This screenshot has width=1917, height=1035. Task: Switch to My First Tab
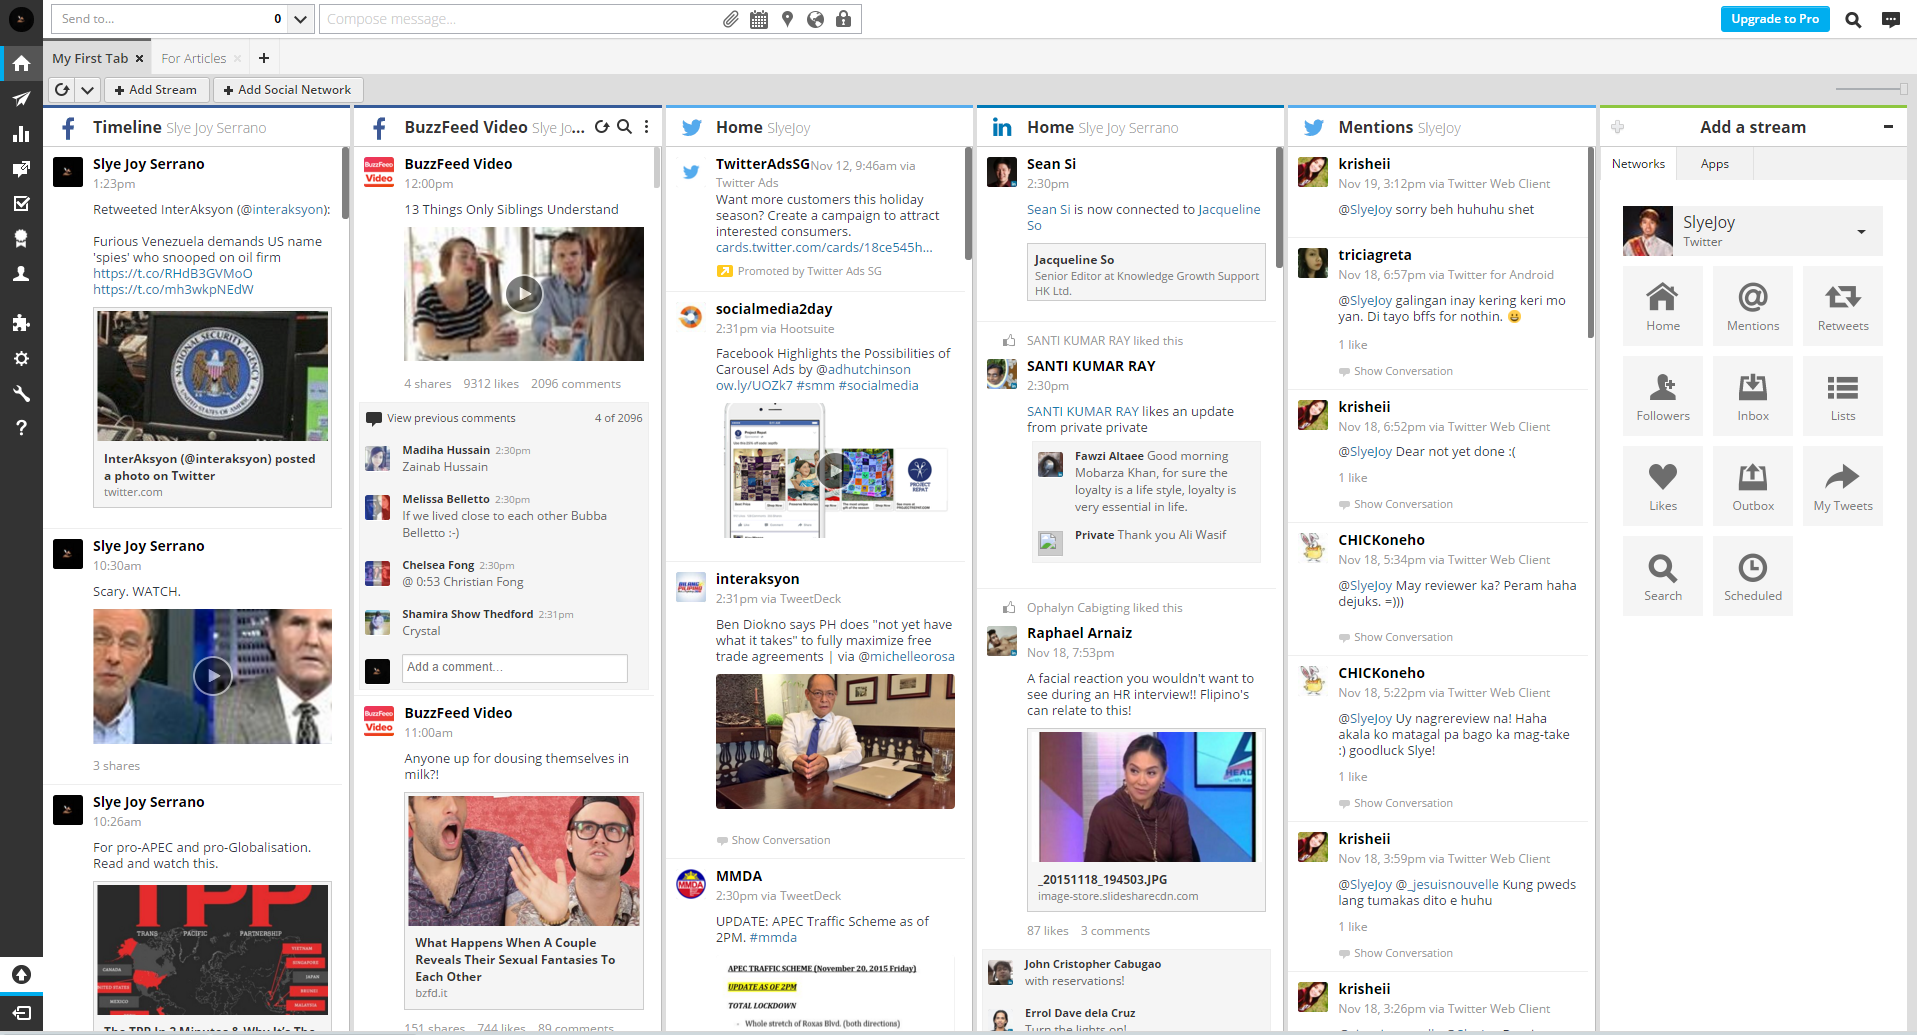coord(90,59)
